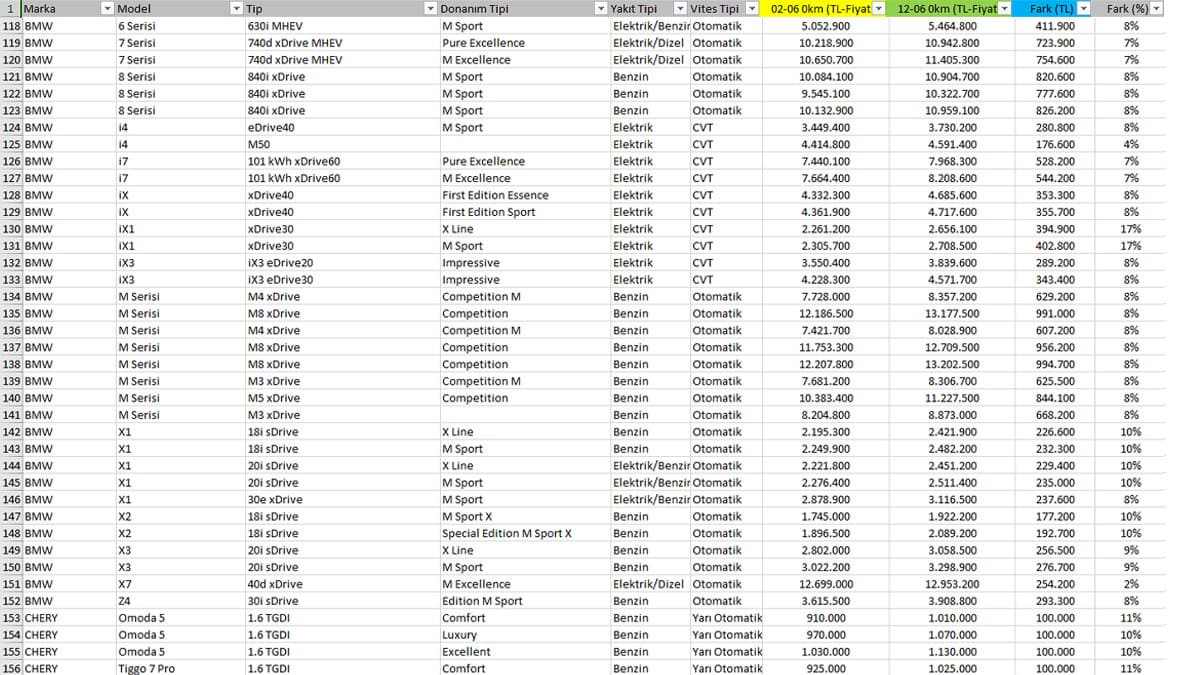Select the cell containing 630i MHEV
Image resolution: width=1200 pixels, height=675 pixels.
click(341, 26)
